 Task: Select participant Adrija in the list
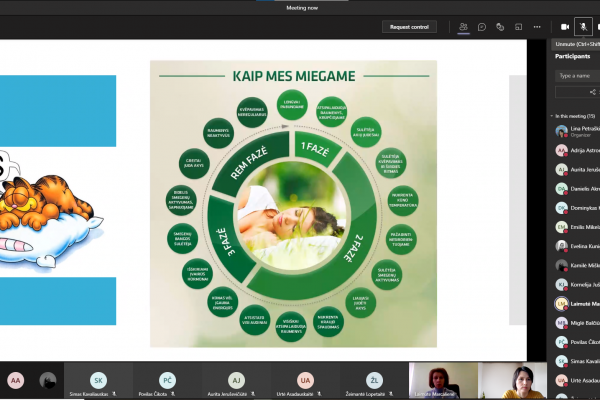tap(576, 150)
